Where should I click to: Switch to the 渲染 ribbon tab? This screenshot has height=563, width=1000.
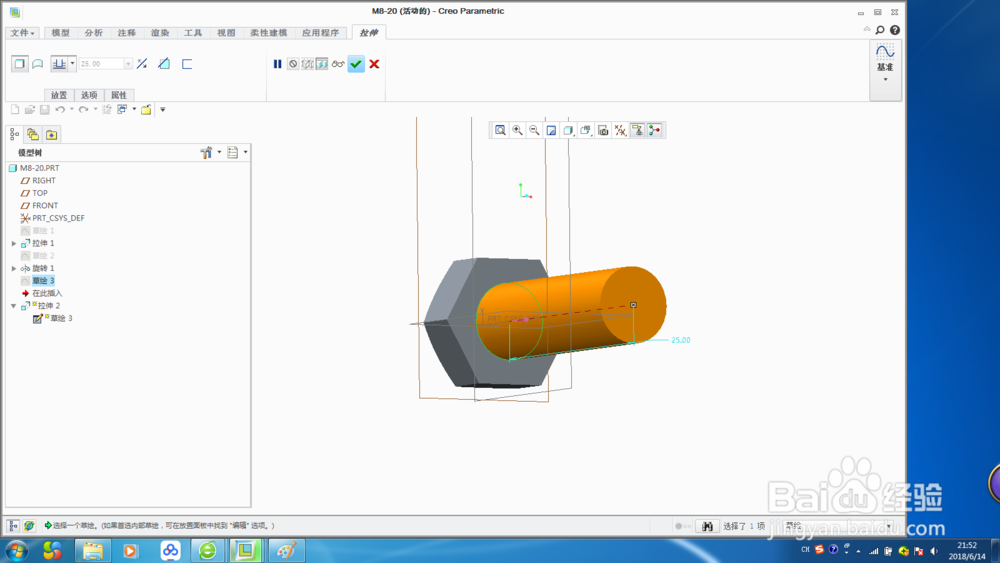point(160,33)
